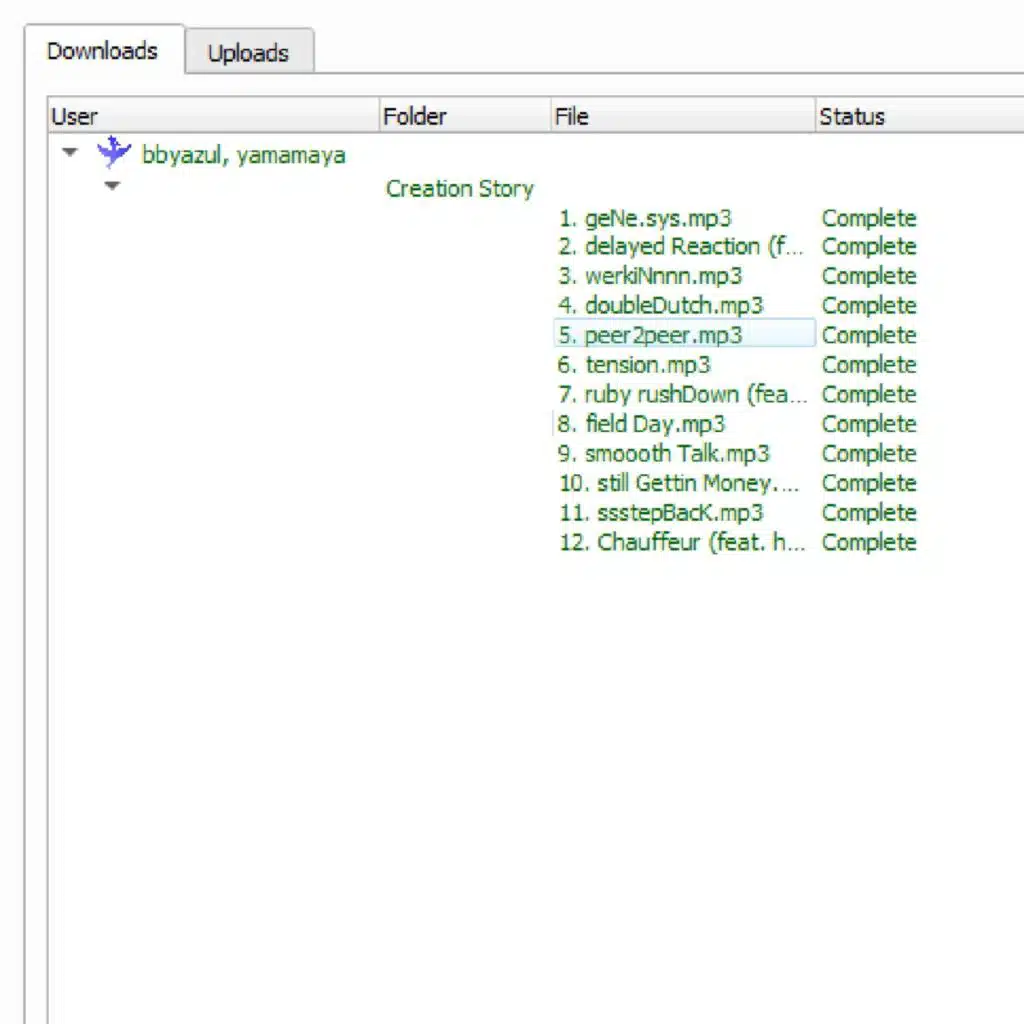Sort by the User column header
Screen dimensions: 1024x1024
(x=212, y=117)
